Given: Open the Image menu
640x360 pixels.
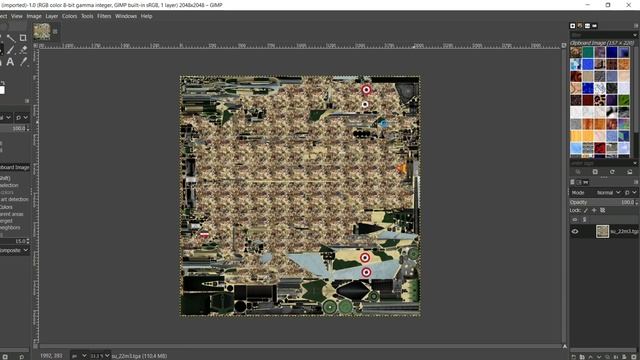Looking at the screenshot, I should [34, 16].
